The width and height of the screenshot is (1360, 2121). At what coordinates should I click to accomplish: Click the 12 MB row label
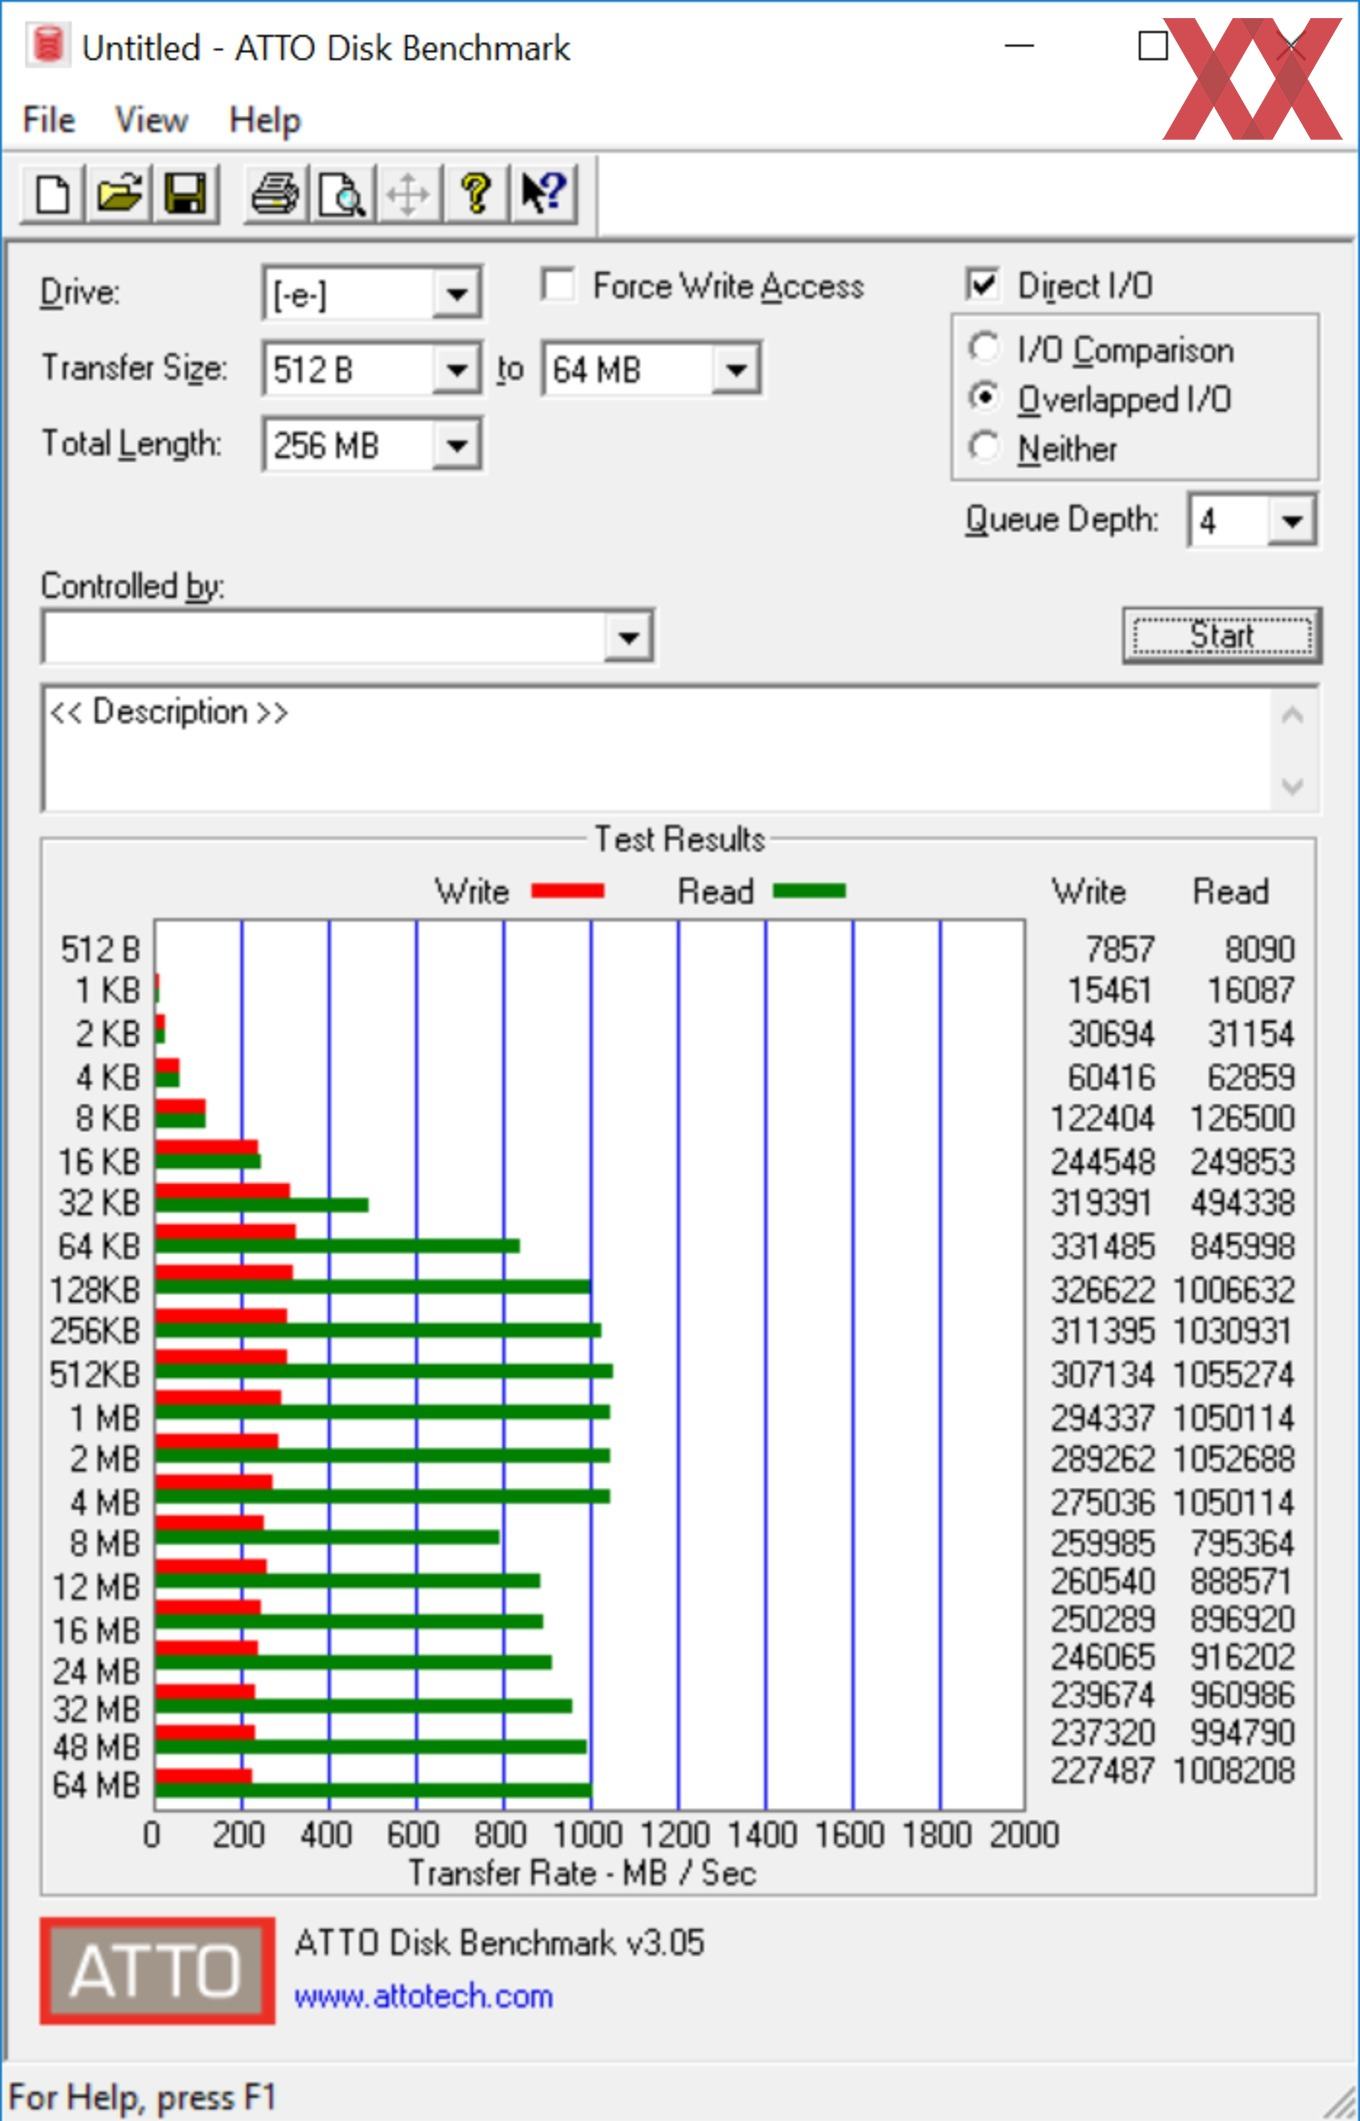click(96, 1586)
